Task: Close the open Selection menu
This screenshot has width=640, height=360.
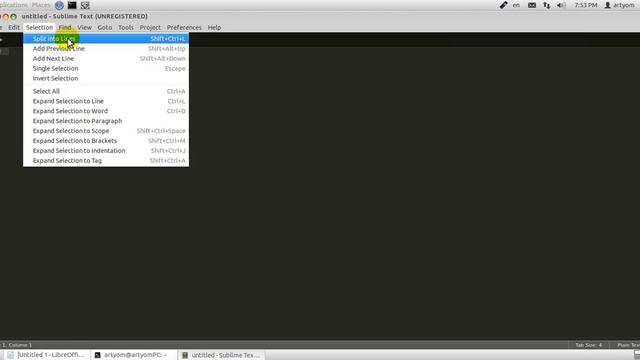Action: click(39, 27)
